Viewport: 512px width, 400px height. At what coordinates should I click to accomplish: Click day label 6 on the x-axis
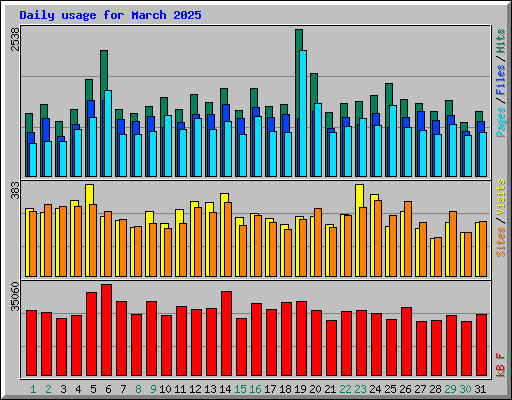108,389
